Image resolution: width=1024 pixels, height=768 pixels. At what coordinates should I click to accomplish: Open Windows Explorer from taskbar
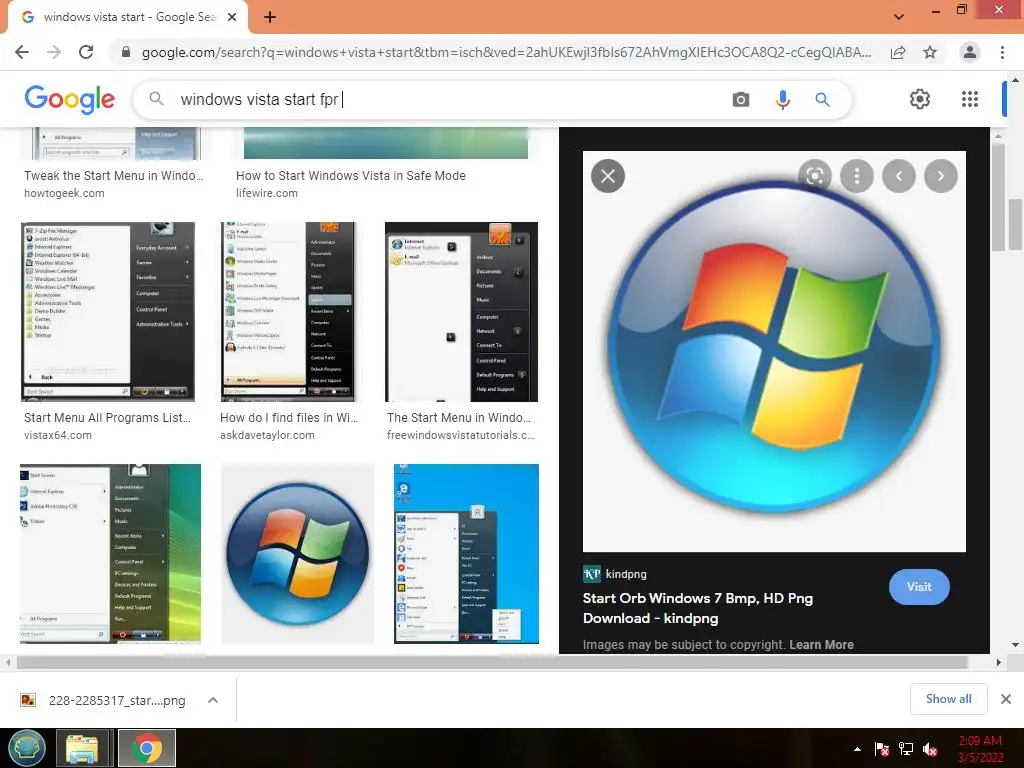coord(82,748)
